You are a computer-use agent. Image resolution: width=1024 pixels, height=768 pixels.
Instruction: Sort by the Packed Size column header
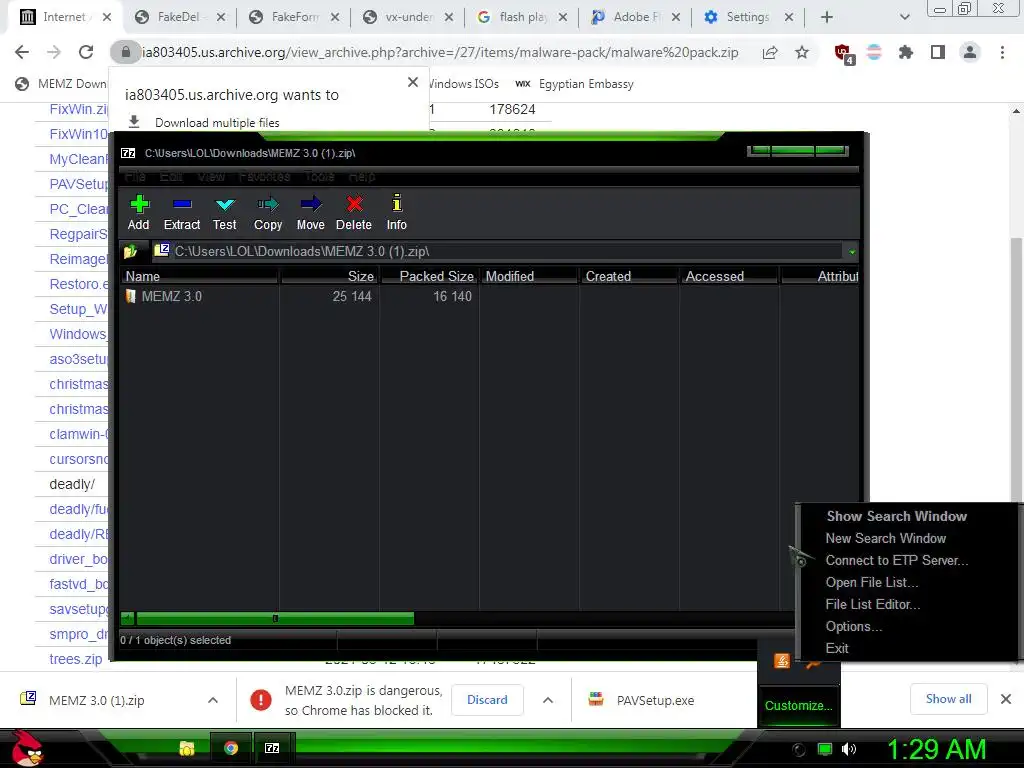point(429,276)
